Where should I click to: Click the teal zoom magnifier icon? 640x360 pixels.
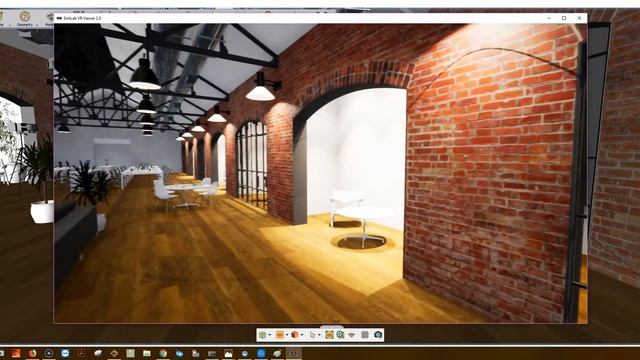tap(340, 335)
